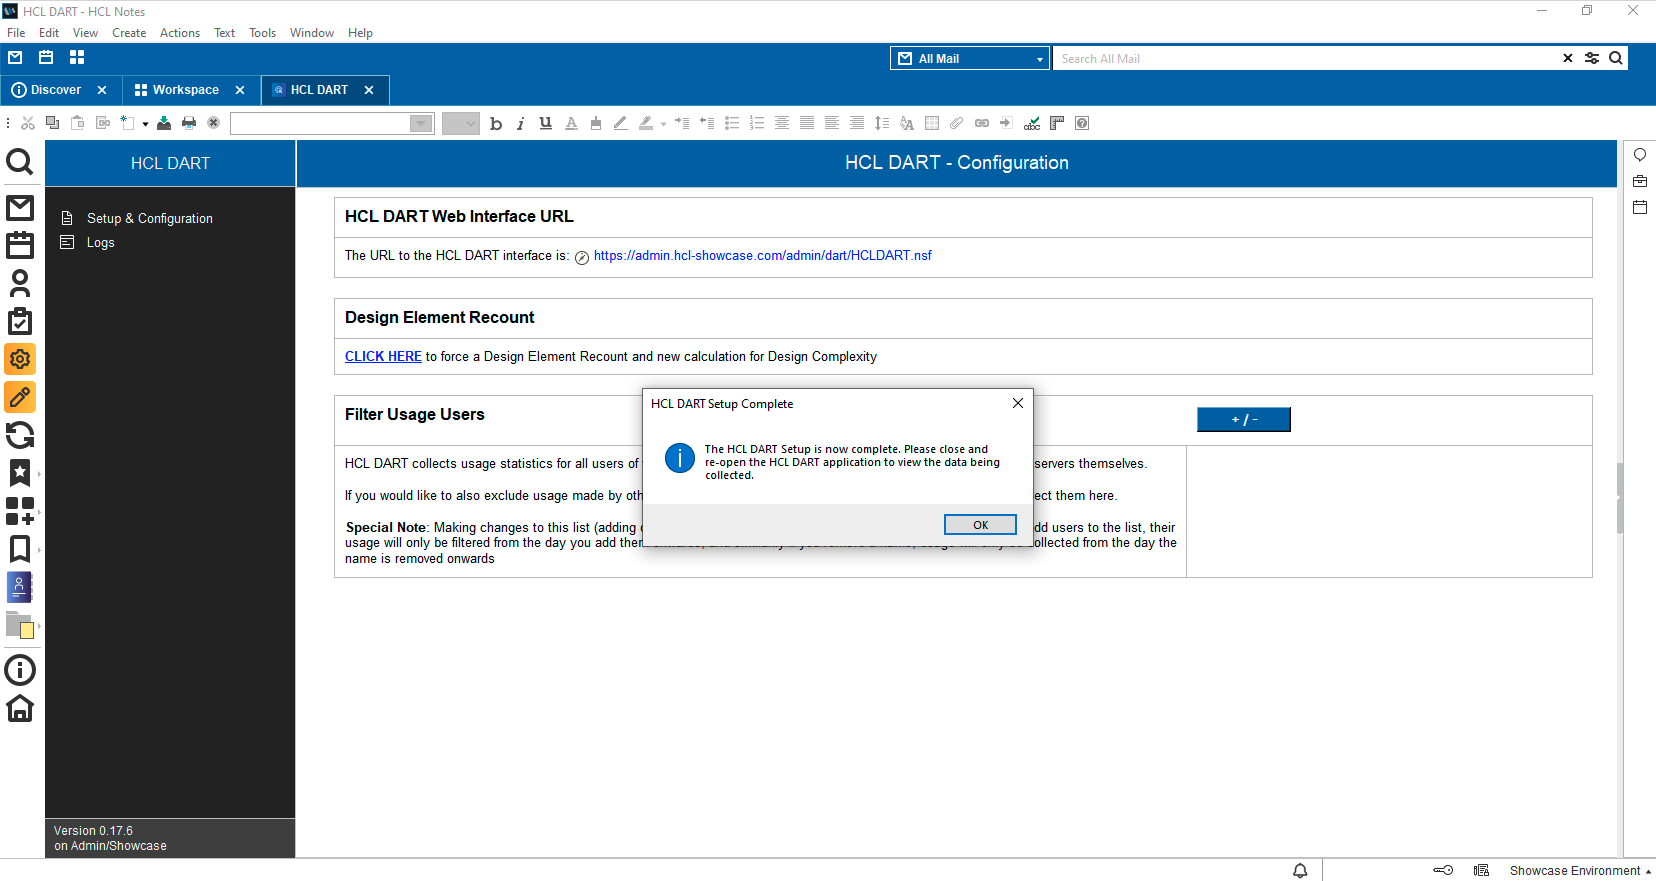Open Mail in the left navigation rail

(20, 208)
